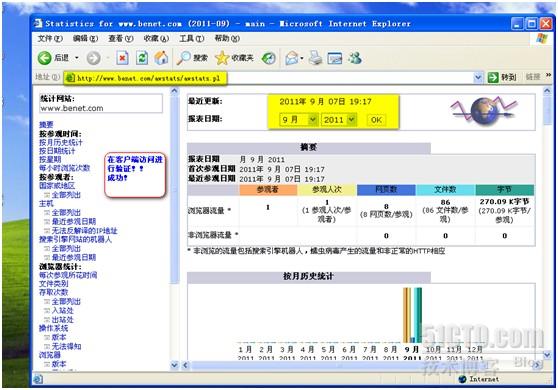The width and height of the screenshot is (558, 390).
Task: Open the 收藏(A) menu
Action: (x=156, y=38)
